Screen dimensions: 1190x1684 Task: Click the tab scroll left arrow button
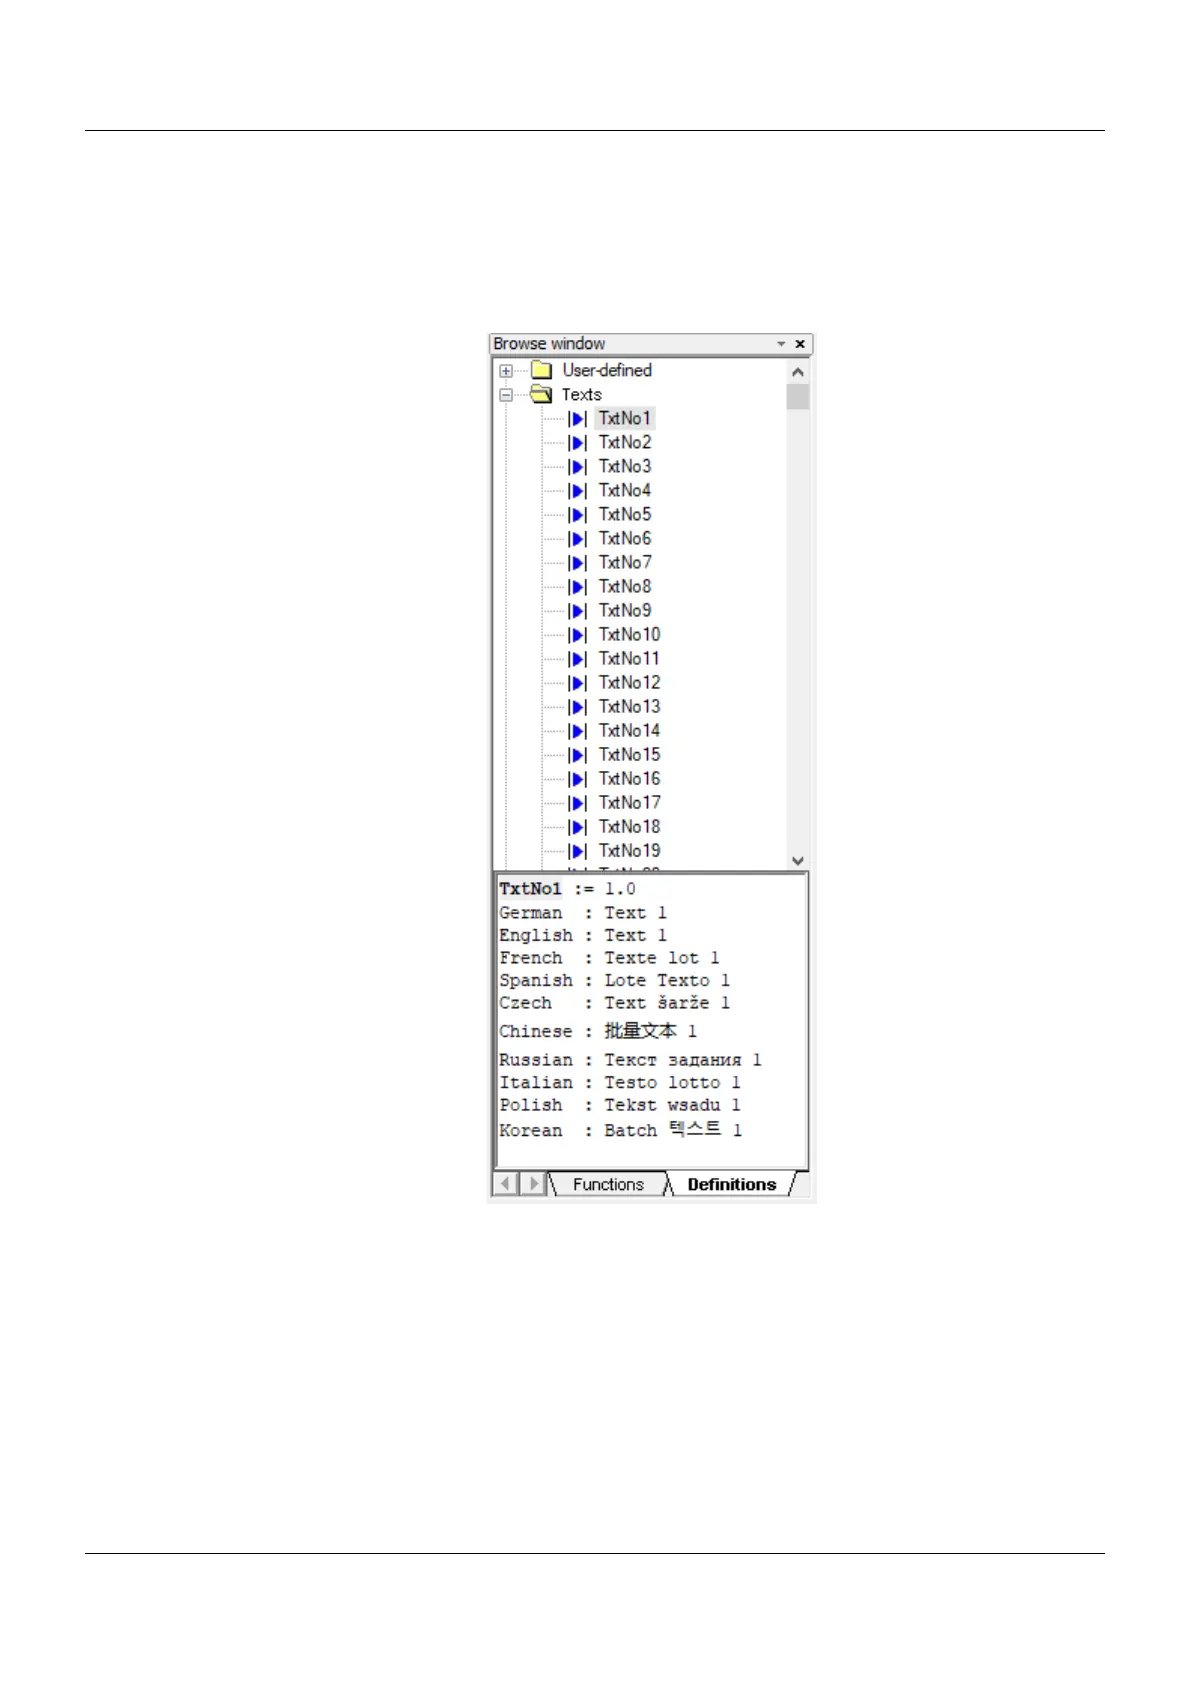[506, 1185]
